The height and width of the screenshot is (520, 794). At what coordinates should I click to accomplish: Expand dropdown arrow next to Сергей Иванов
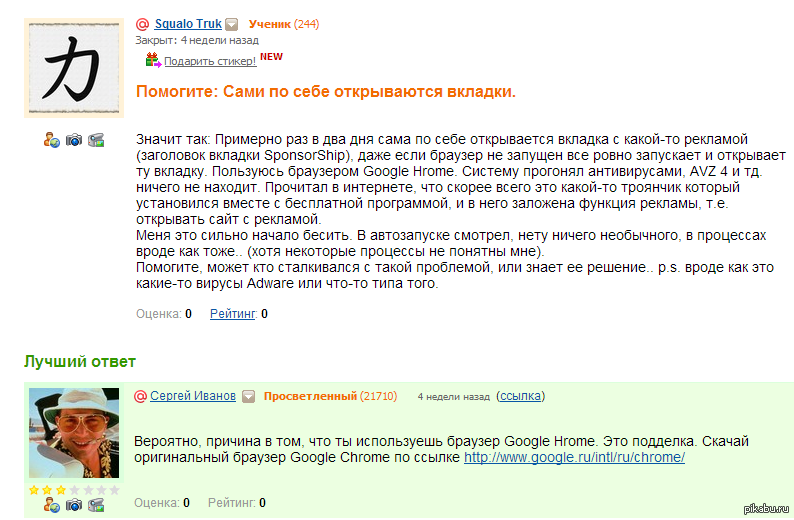[x=247, y=396]
